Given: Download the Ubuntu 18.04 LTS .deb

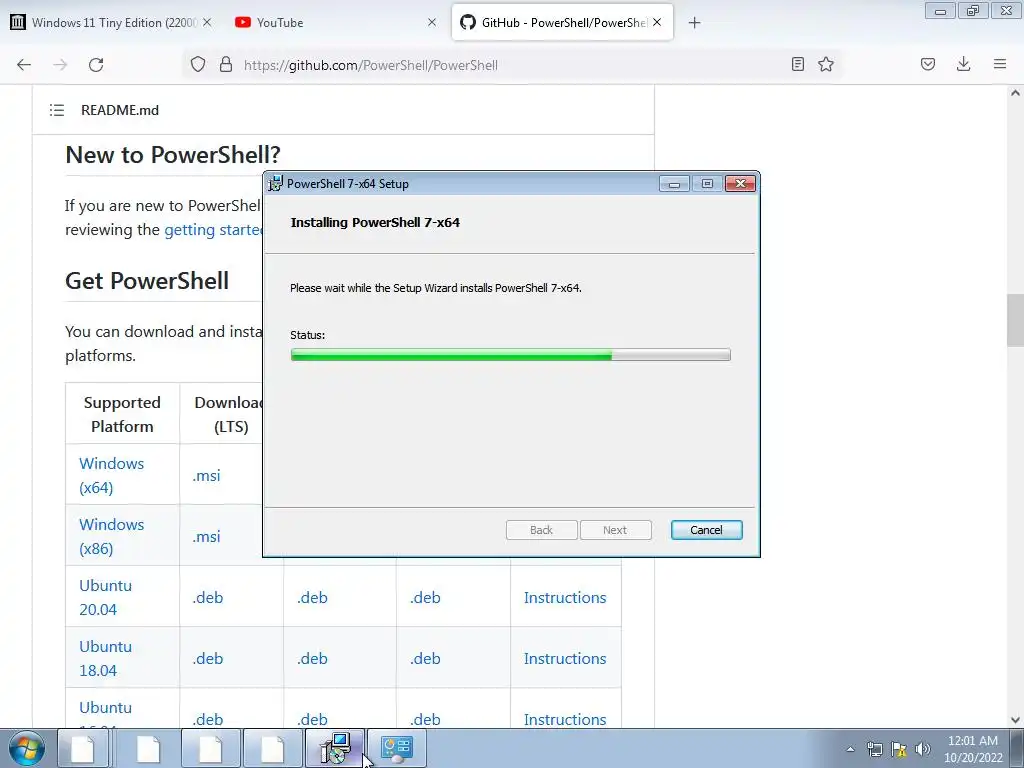Looking at the screenshot, I should [x=208, y=658].
